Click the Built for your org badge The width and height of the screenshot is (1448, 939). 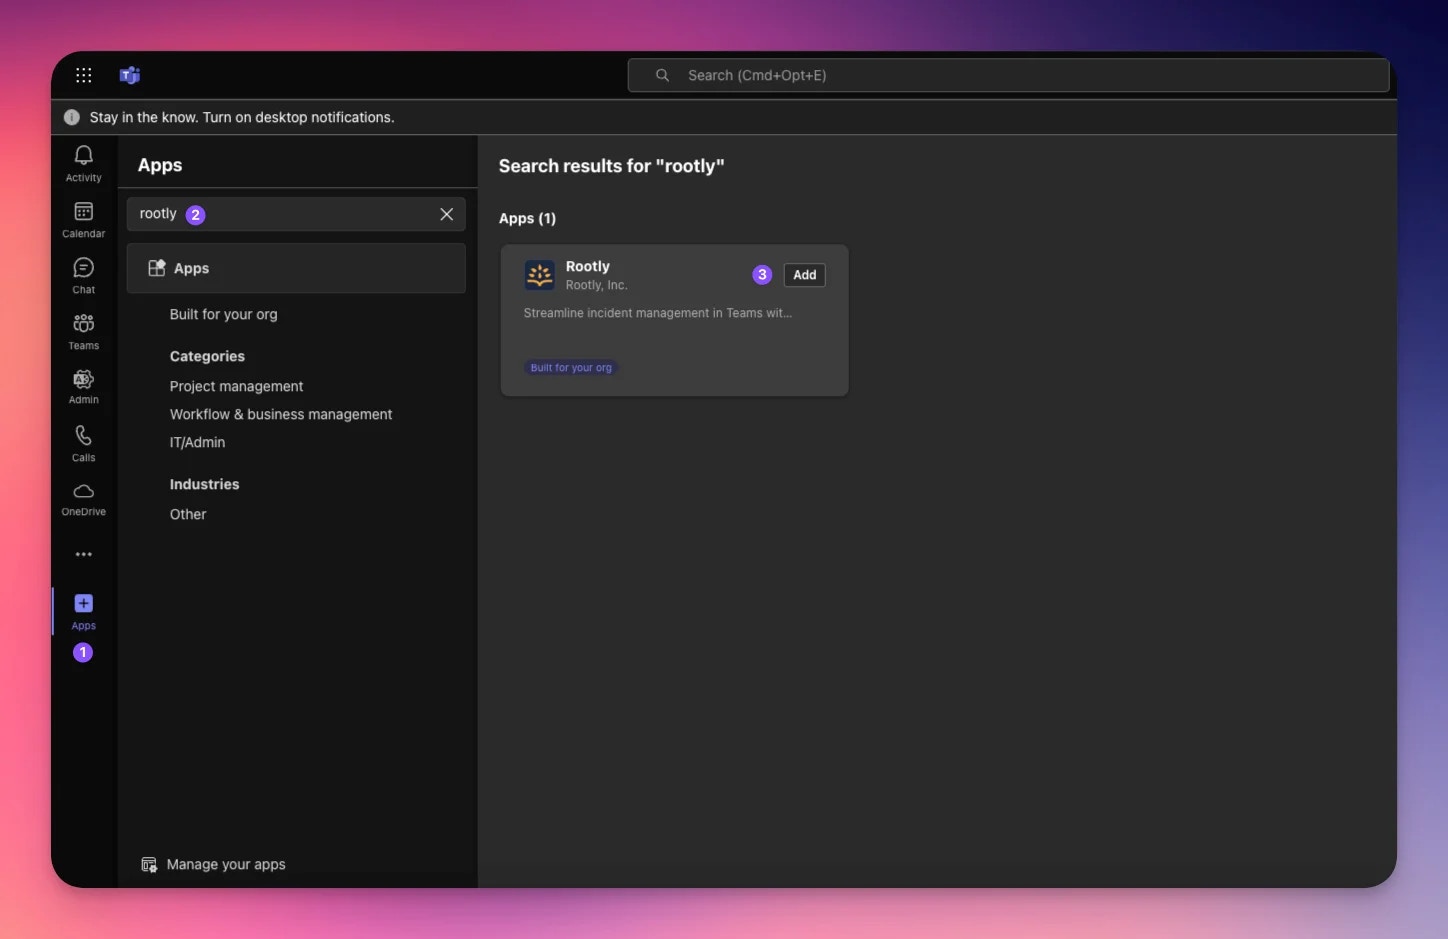571,368
